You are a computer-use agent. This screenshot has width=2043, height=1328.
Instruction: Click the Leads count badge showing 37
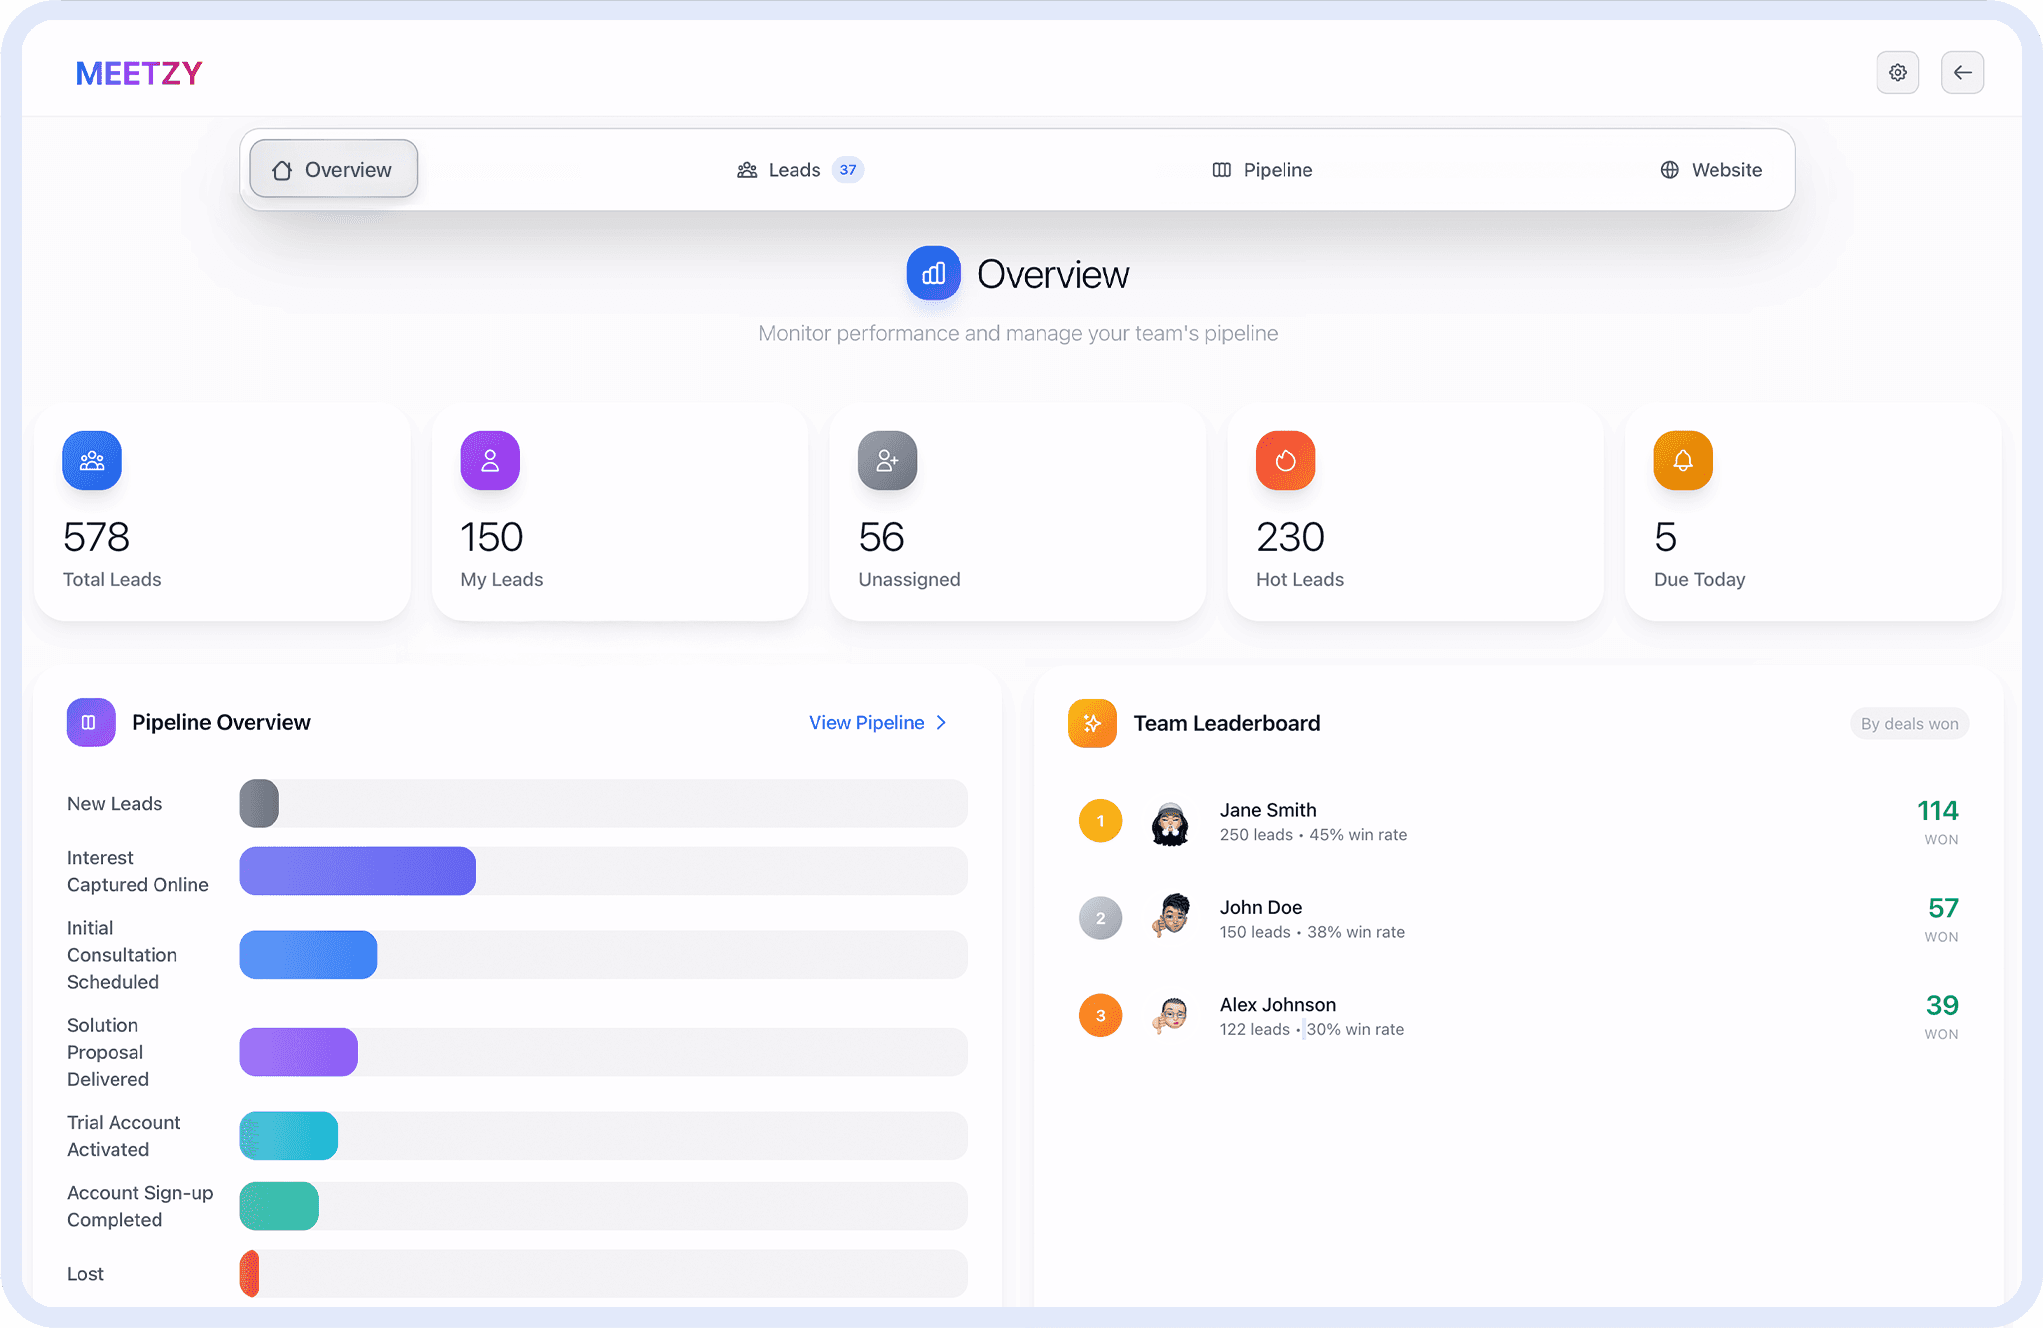(x=848, y=170)
